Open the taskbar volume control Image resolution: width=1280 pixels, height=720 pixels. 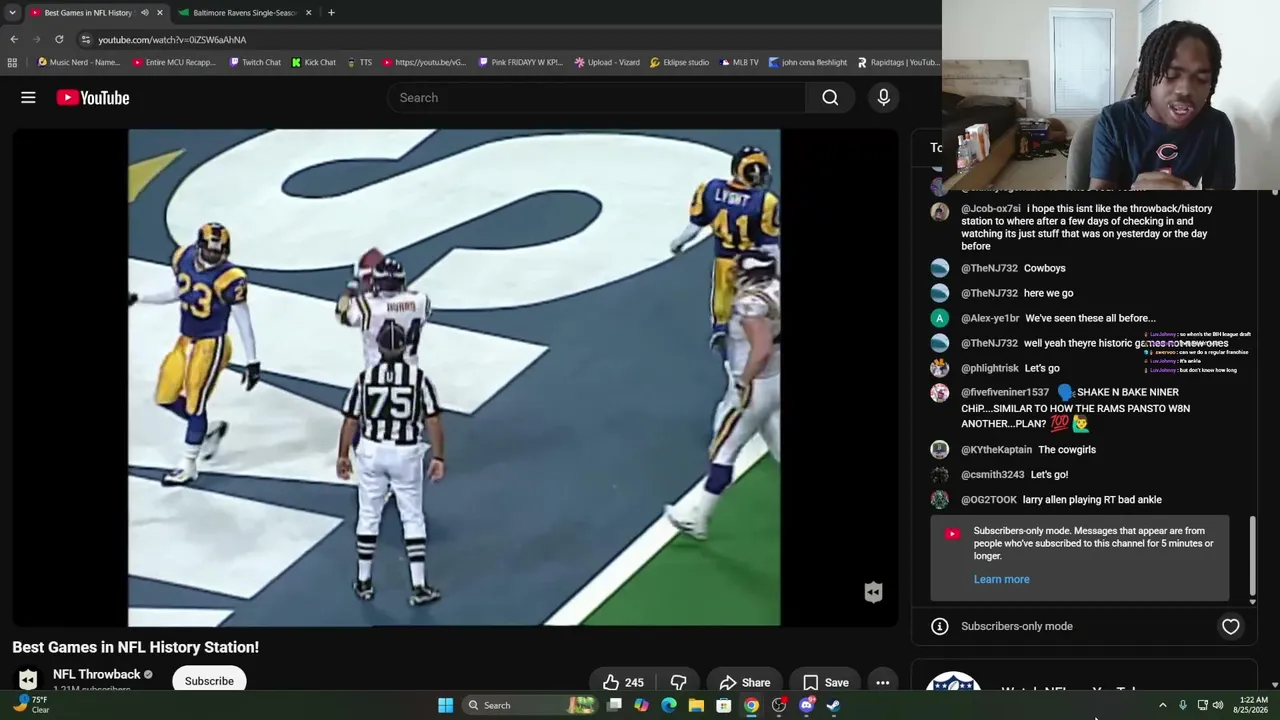pos(1218,705)
